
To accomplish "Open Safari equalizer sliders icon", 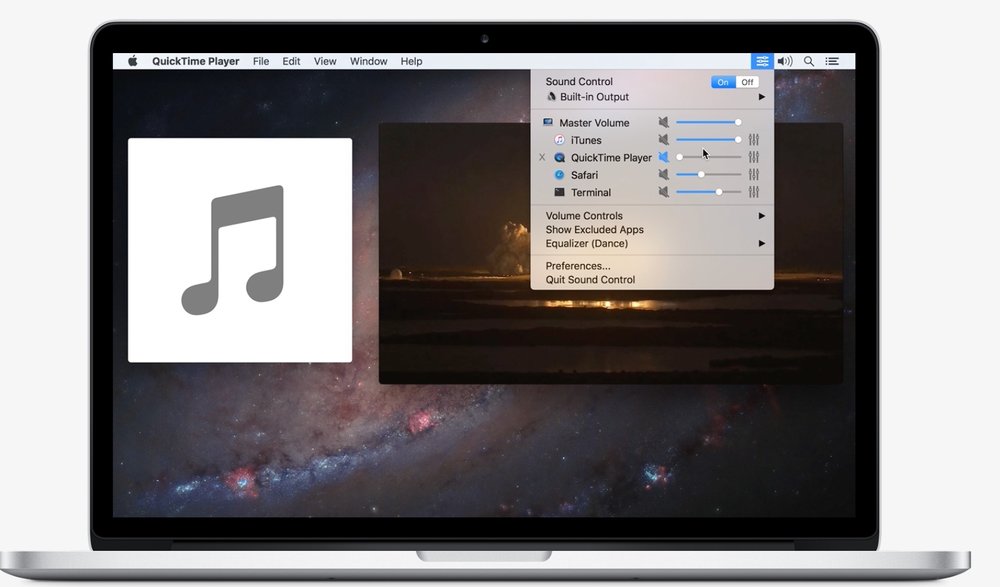I will (x=754, y=174).
